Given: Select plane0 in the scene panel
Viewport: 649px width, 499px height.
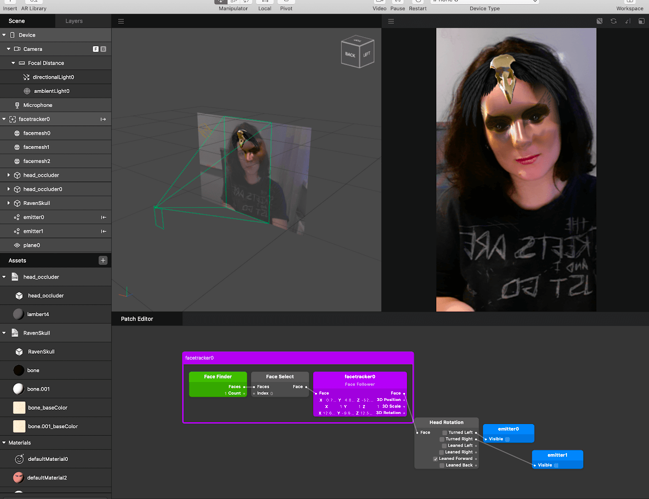Looking at the screenshot, I should pos(55,245).
